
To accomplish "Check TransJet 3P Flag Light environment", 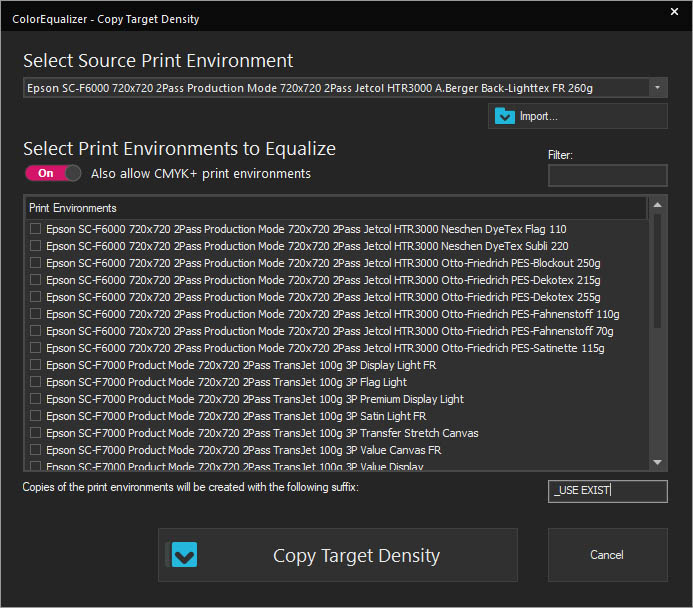I will (35, 381).
